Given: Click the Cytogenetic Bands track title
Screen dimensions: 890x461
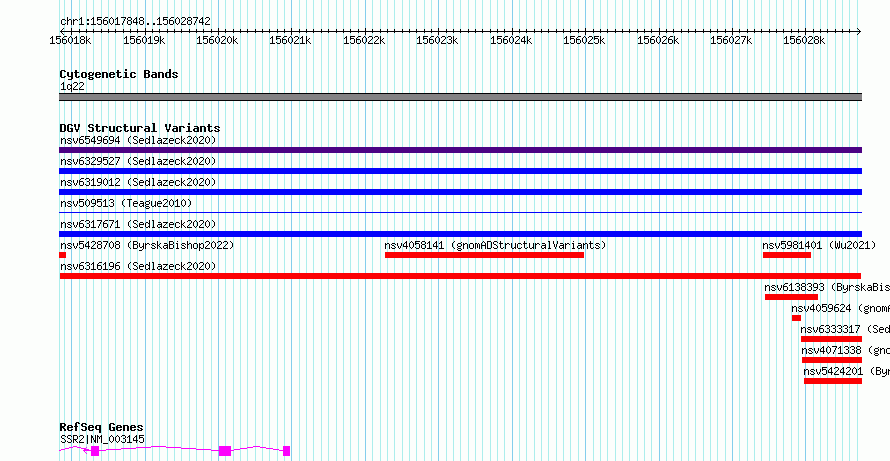Looking at the screenshot, I should (119, 74).
